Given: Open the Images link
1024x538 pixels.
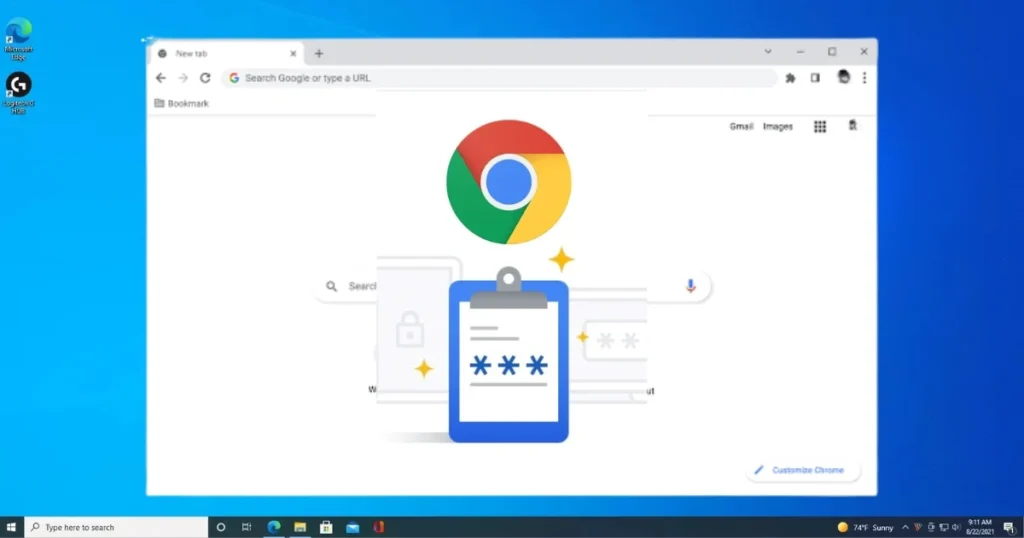Looking at the screenshot, I should pyautogui.click(x=778, y=127).
